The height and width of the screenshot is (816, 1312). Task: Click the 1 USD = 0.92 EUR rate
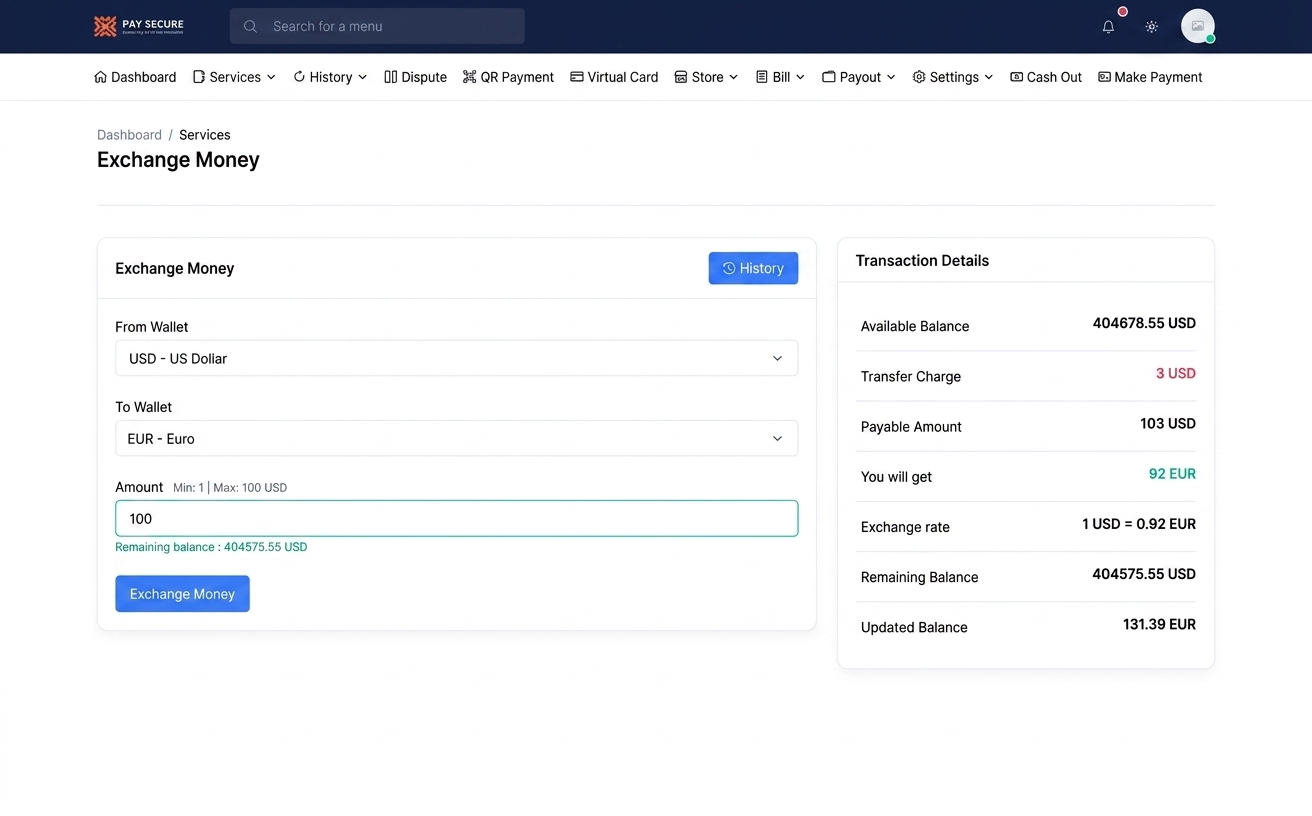(x=1139, y=524)
